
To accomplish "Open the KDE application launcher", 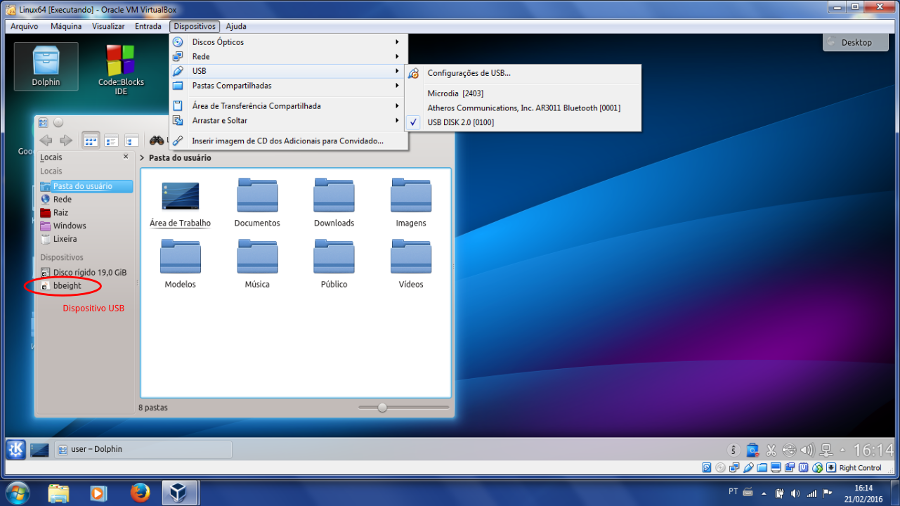I will (15, 449).
